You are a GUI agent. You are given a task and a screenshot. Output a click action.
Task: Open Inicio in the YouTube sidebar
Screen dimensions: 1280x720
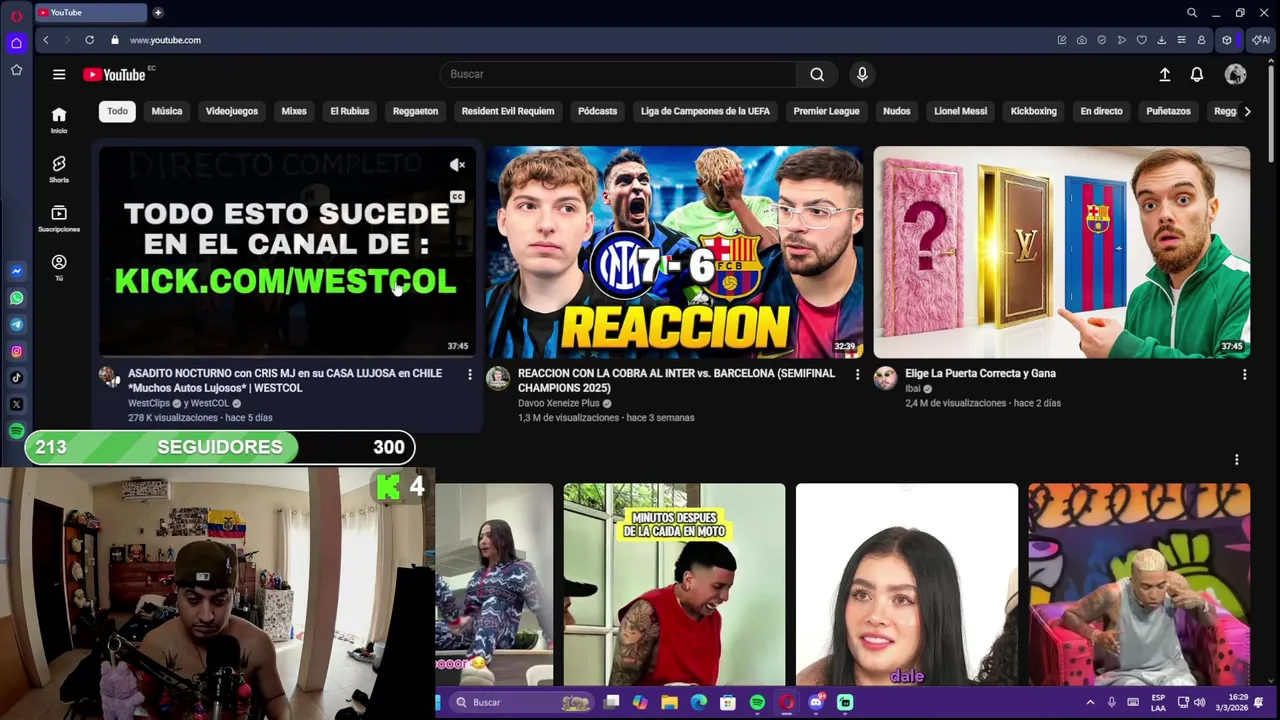tap(59, 119)
